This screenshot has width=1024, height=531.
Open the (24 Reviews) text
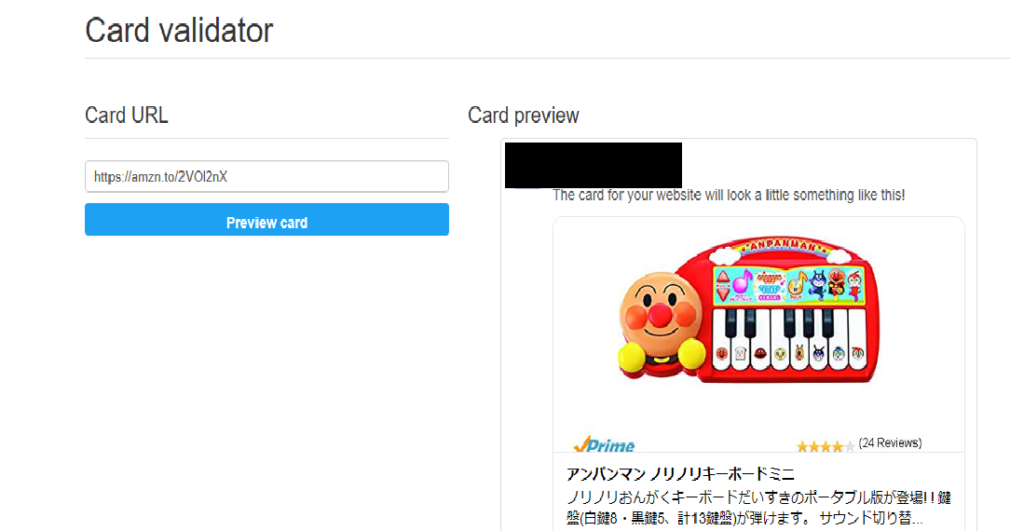[x=890, y=443]
